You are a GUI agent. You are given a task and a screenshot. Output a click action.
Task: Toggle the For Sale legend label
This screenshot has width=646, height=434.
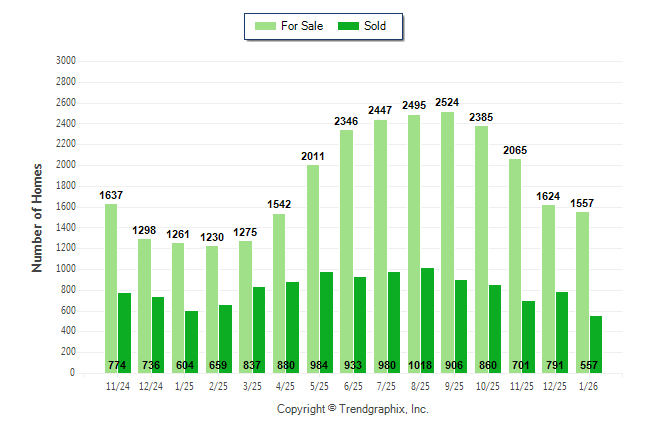[304, 26]
